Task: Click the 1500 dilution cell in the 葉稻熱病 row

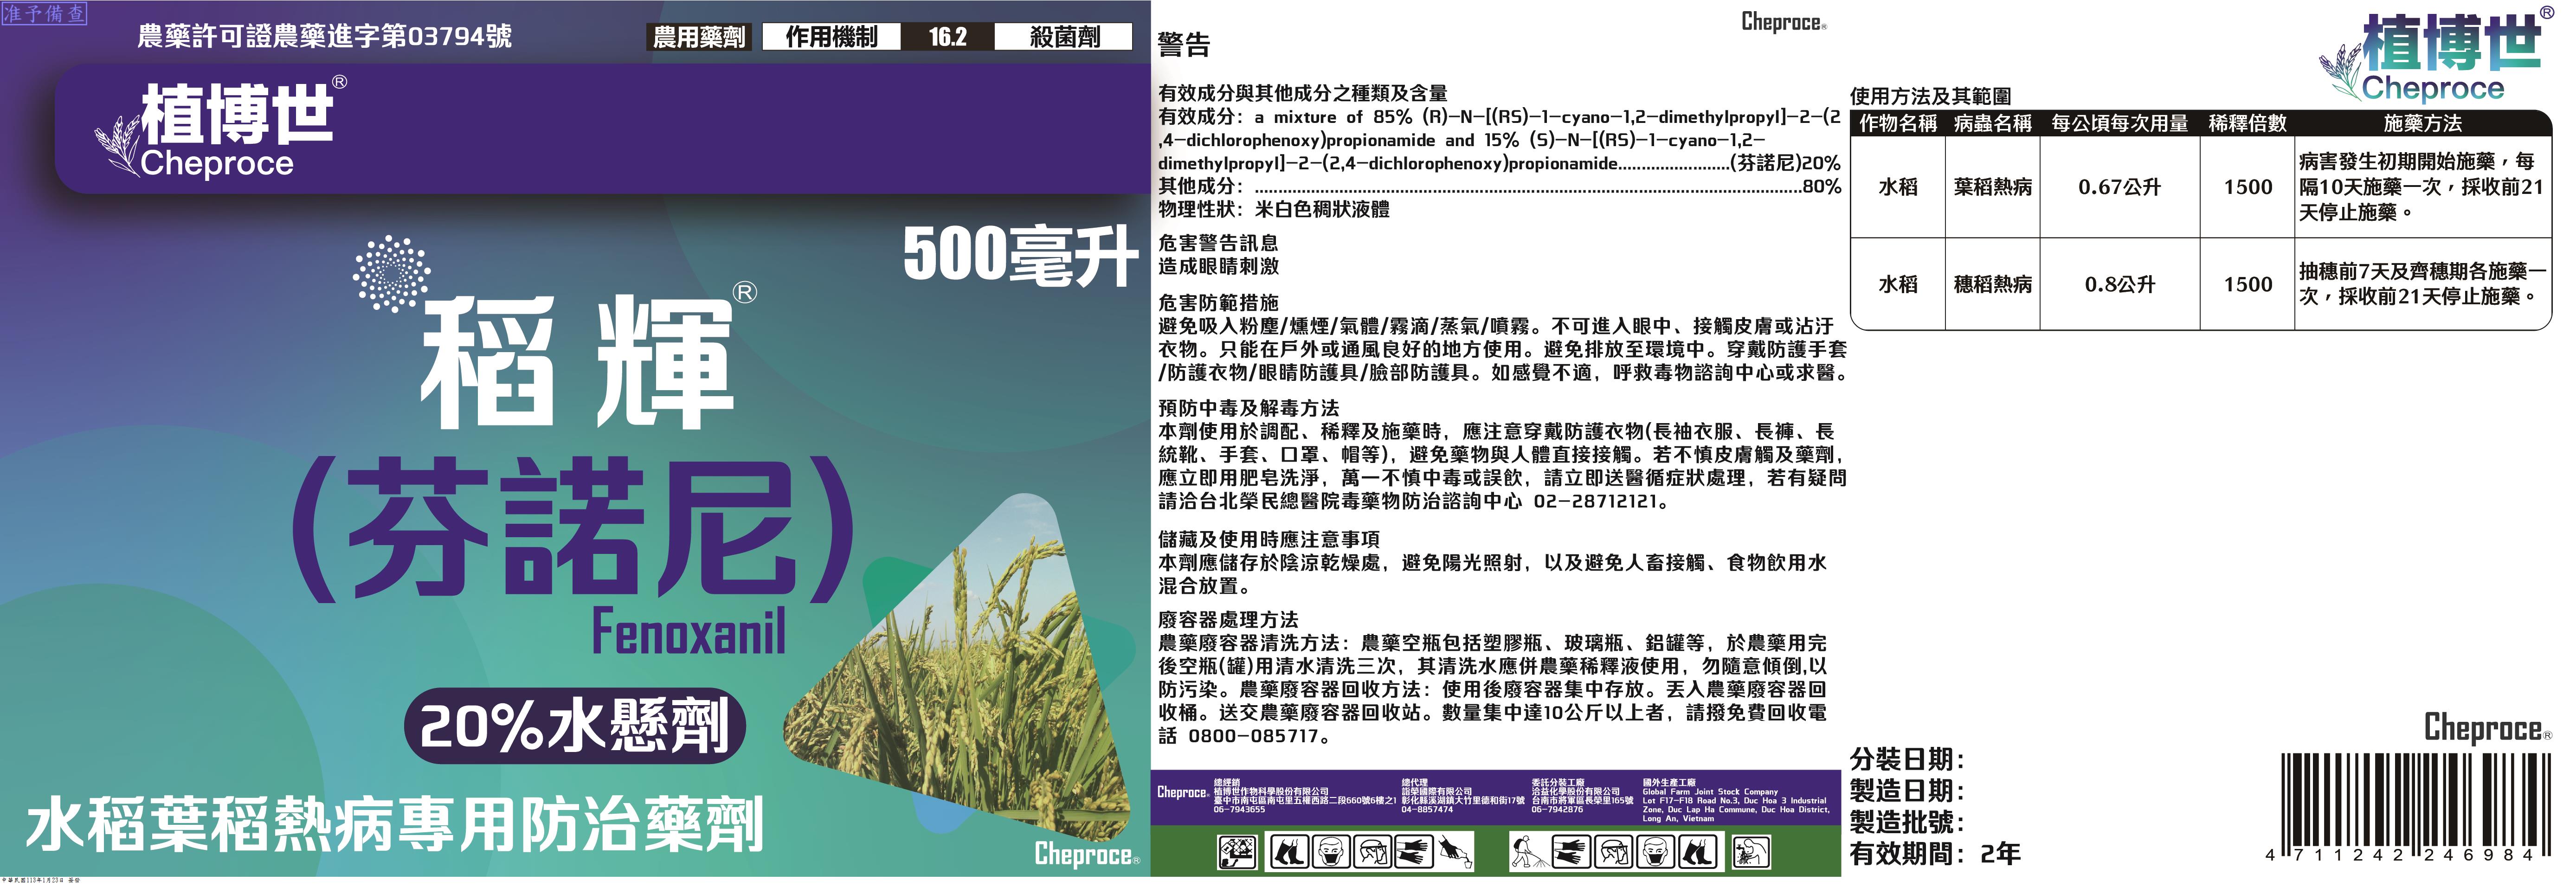Action: (2248, 187)
